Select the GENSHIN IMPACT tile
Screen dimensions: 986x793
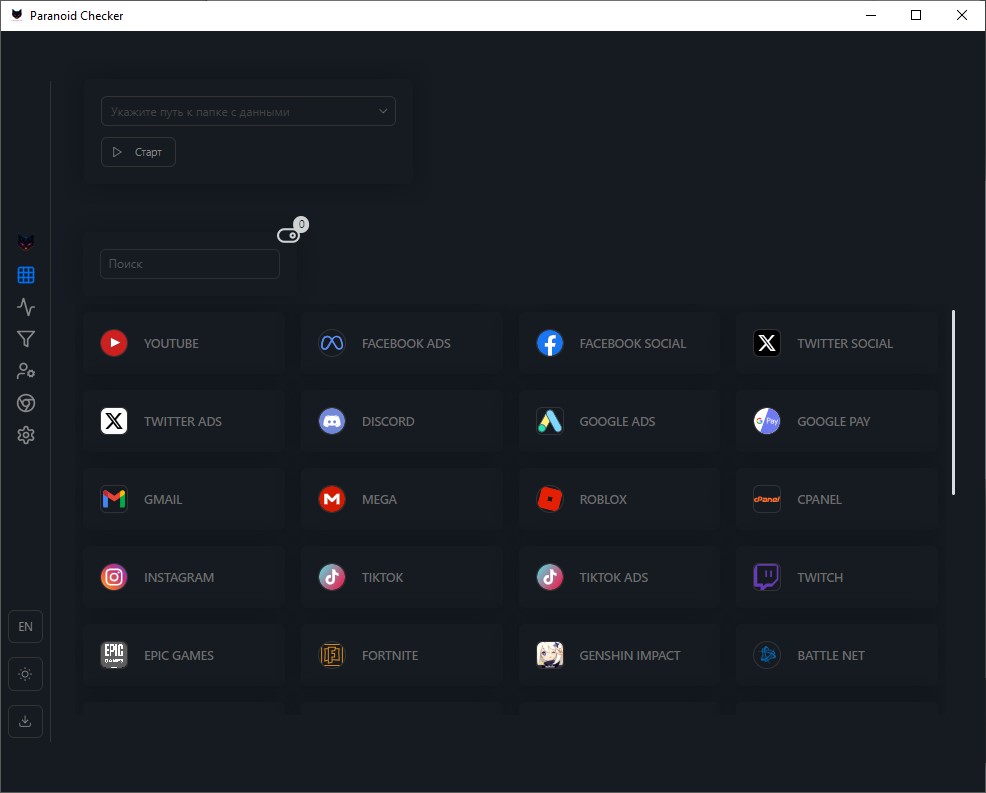tap(619, 655)
